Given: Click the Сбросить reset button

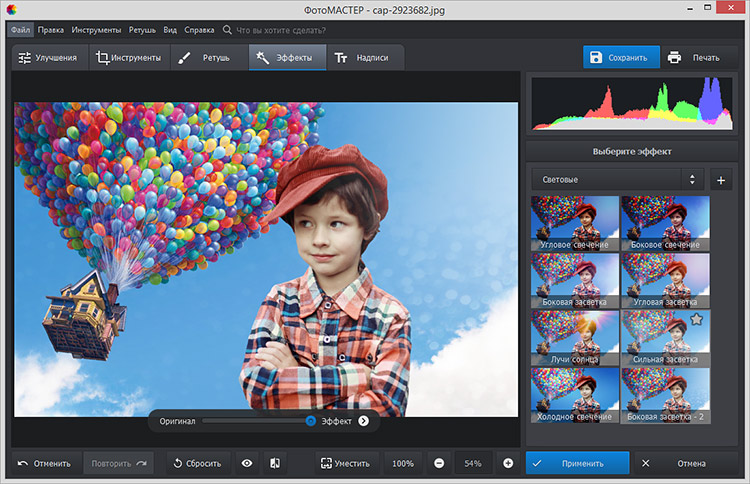Looking at the screenshot, I should (196, 463).
